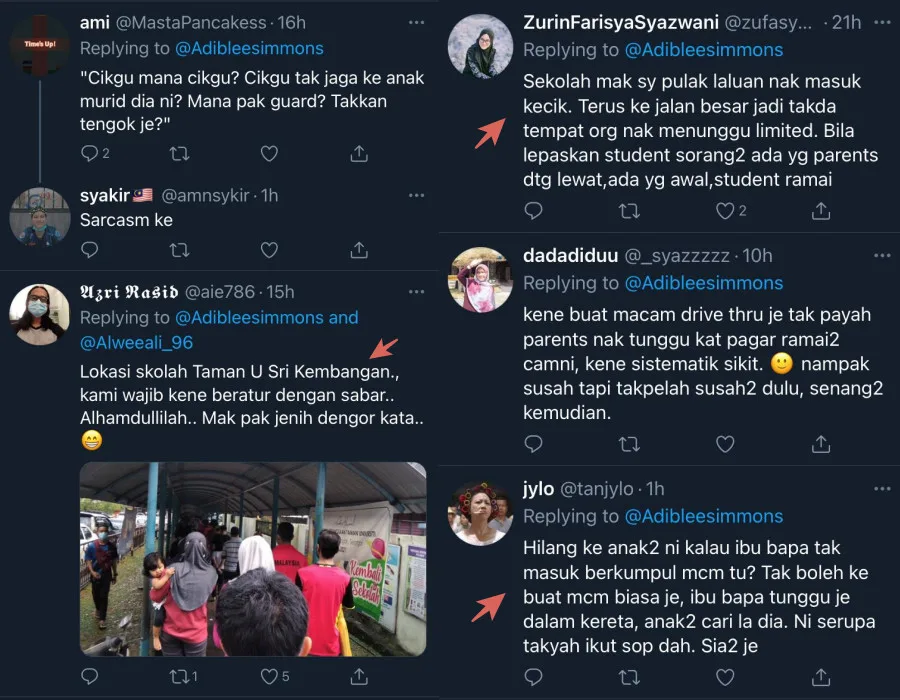Screen dimensions: 900x700
Task: Retweet syakir's "Sarcasm ke" tweet
Action: [180, 250]
